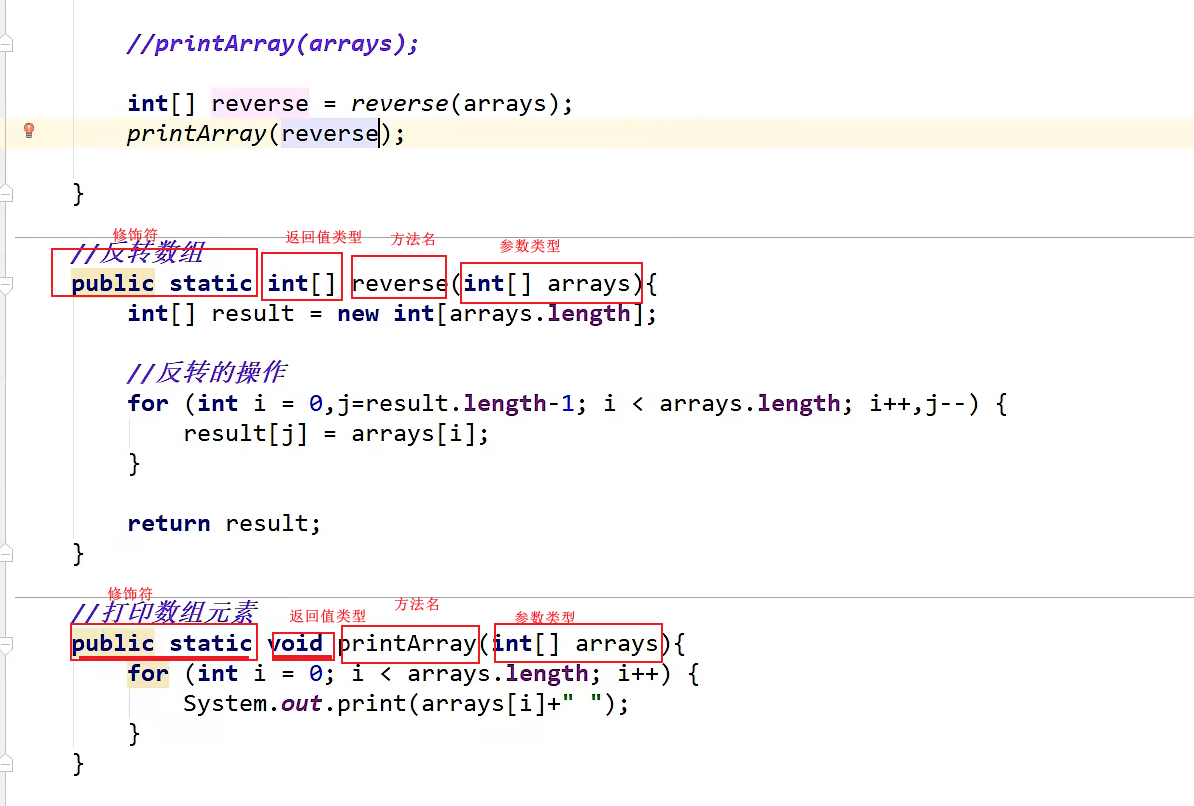Click the //反转的操作 comment
1194x806 pixels.
[206, 373]
